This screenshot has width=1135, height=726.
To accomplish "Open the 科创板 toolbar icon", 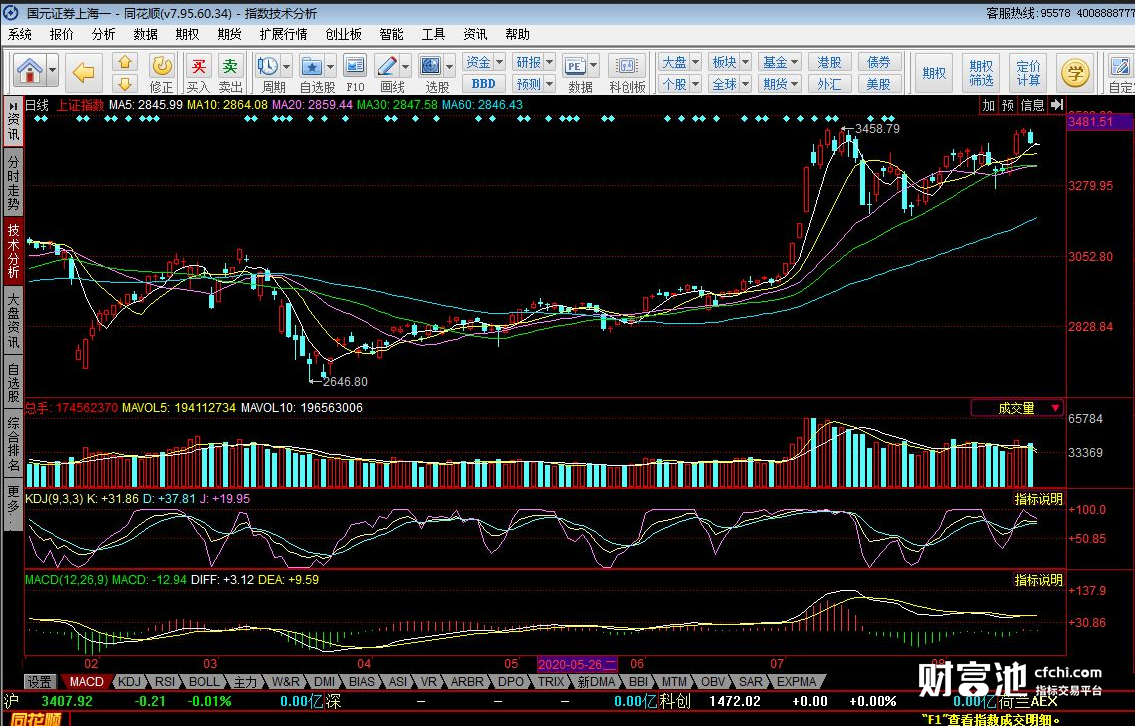I will 627,71.
